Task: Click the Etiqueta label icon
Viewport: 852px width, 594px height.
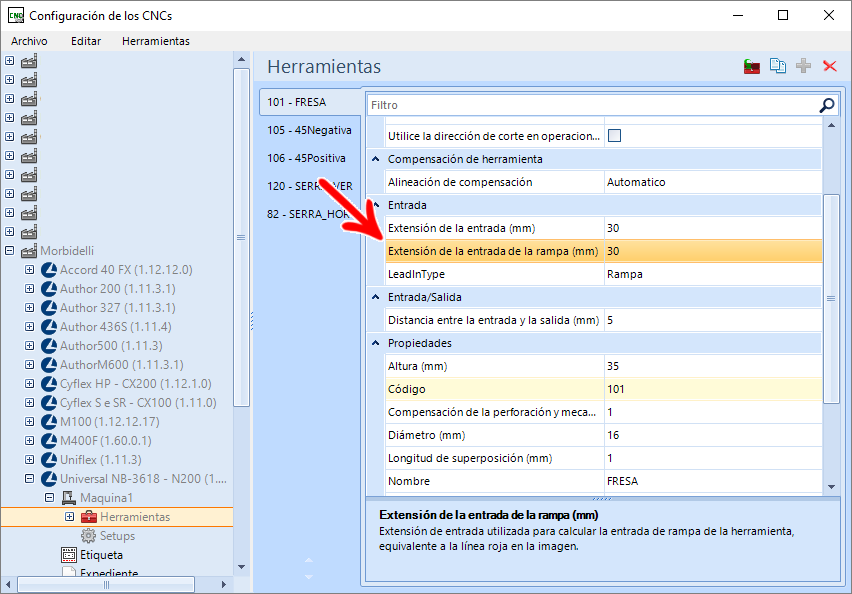Action: tap(69, 555)
